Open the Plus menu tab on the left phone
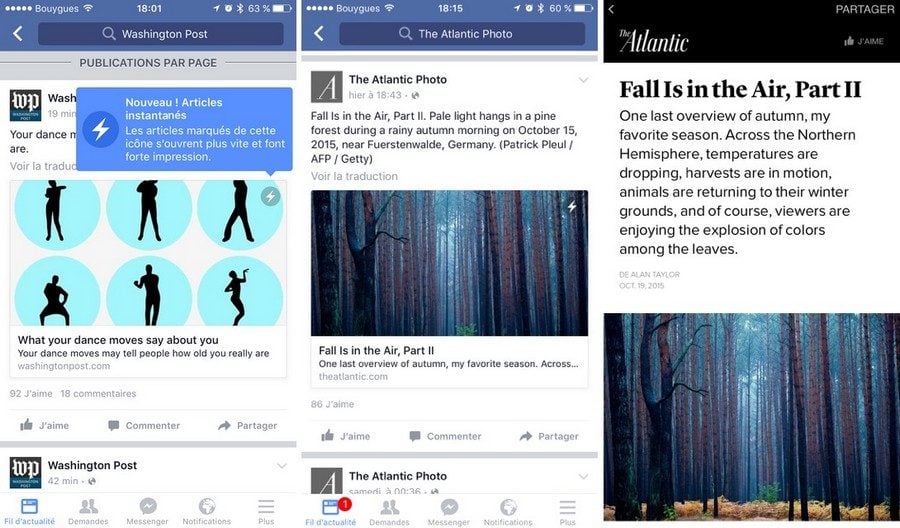 pyautogui.click(x=266, y=511)
